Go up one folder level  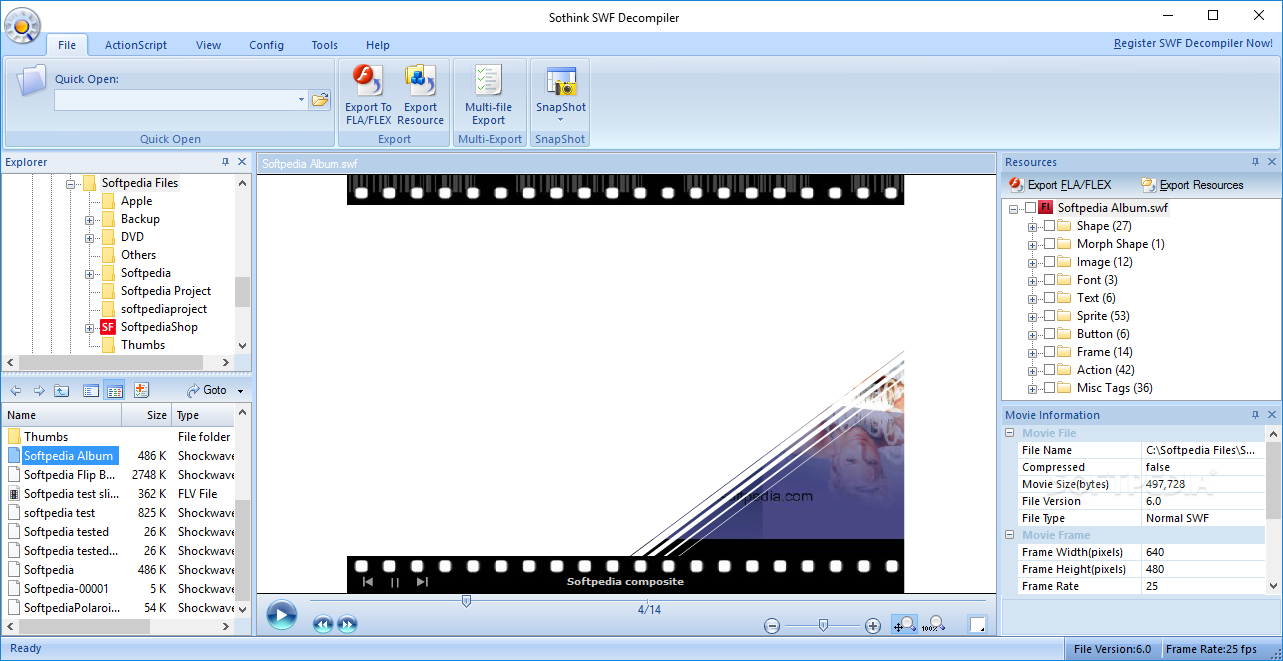[x=62, y=390]
